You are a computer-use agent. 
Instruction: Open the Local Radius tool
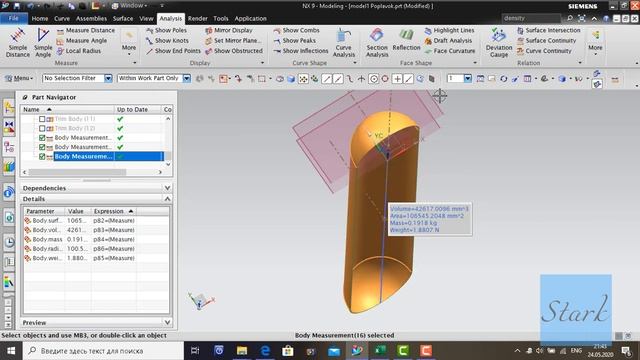pos(79,51)
